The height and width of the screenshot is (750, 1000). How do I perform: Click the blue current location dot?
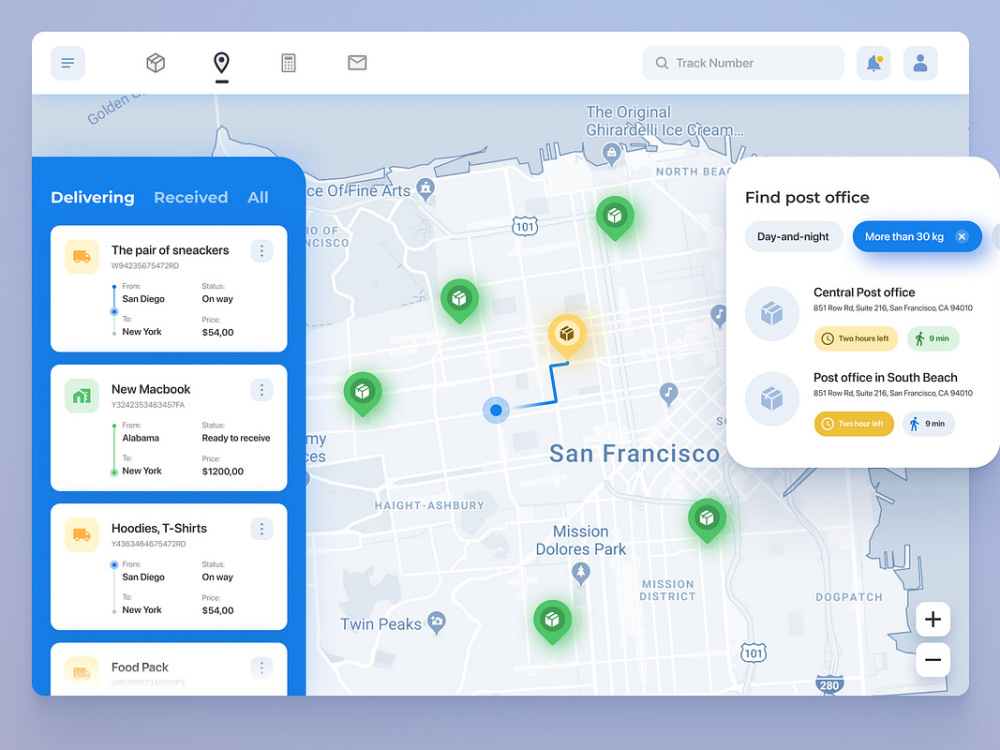[x=496, y=410]
